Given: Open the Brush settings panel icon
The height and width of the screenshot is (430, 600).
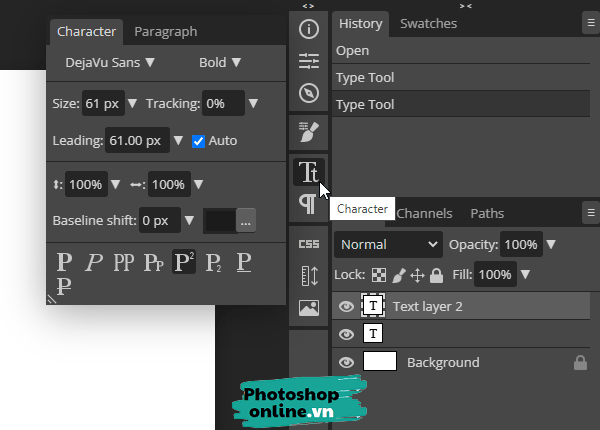Looking at the screenshot, I should click(308, 129).
